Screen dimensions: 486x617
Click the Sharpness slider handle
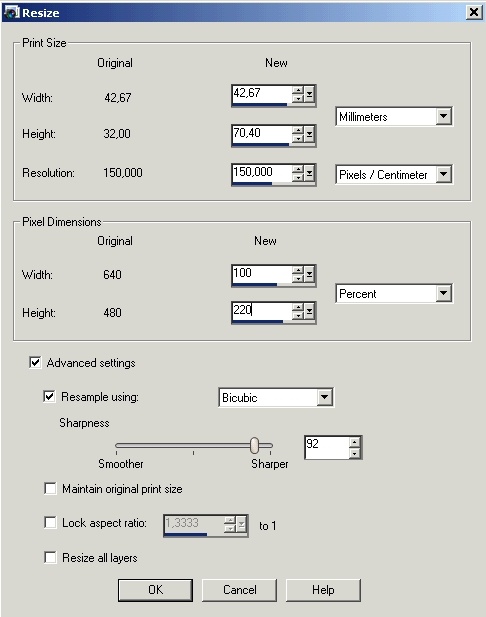click(x=255, y=445)
